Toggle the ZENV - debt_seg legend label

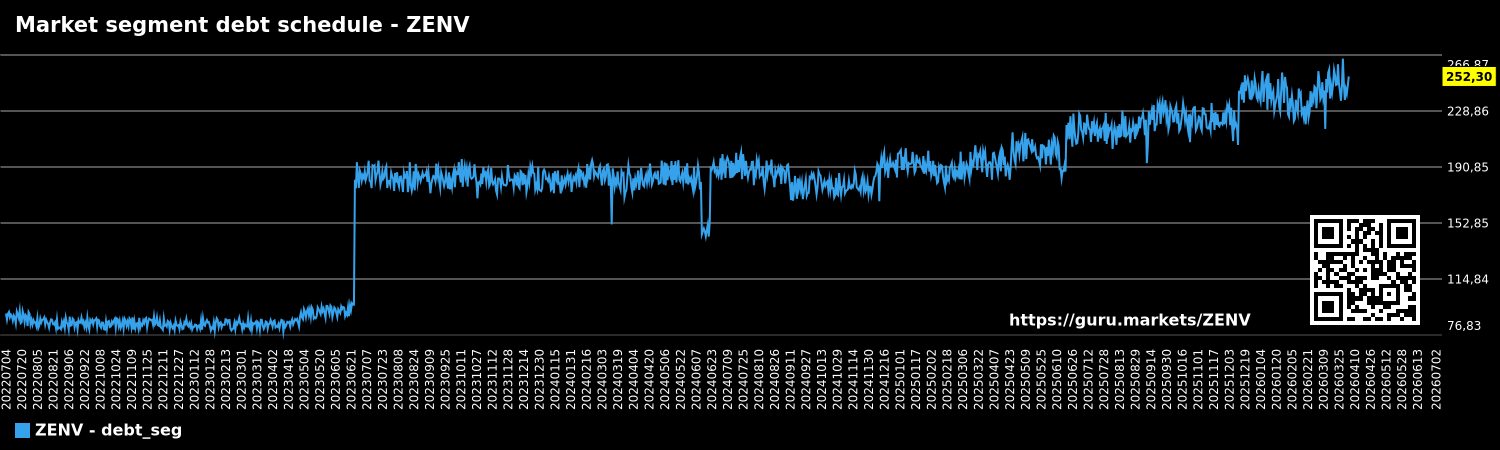[108, 431]
